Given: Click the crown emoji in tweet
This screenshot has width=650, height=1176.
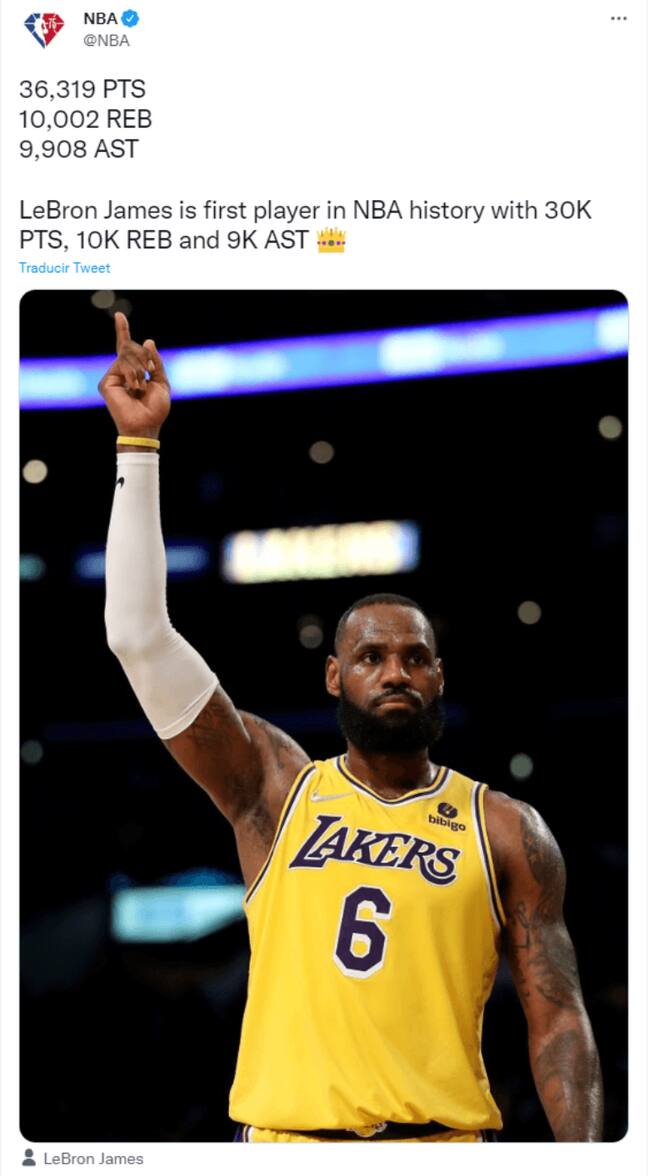Looking at the screenshot, I should 331,240.
